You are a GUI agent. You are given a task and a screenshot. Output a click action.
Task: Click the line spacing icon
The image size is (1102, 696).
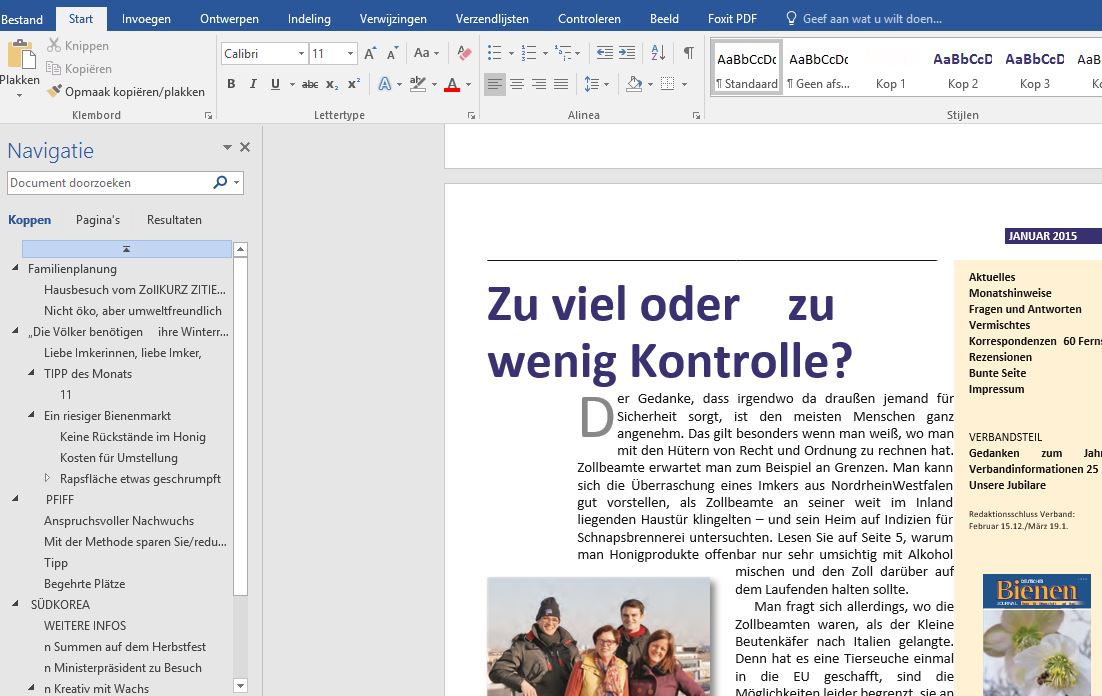pos(592,84)
